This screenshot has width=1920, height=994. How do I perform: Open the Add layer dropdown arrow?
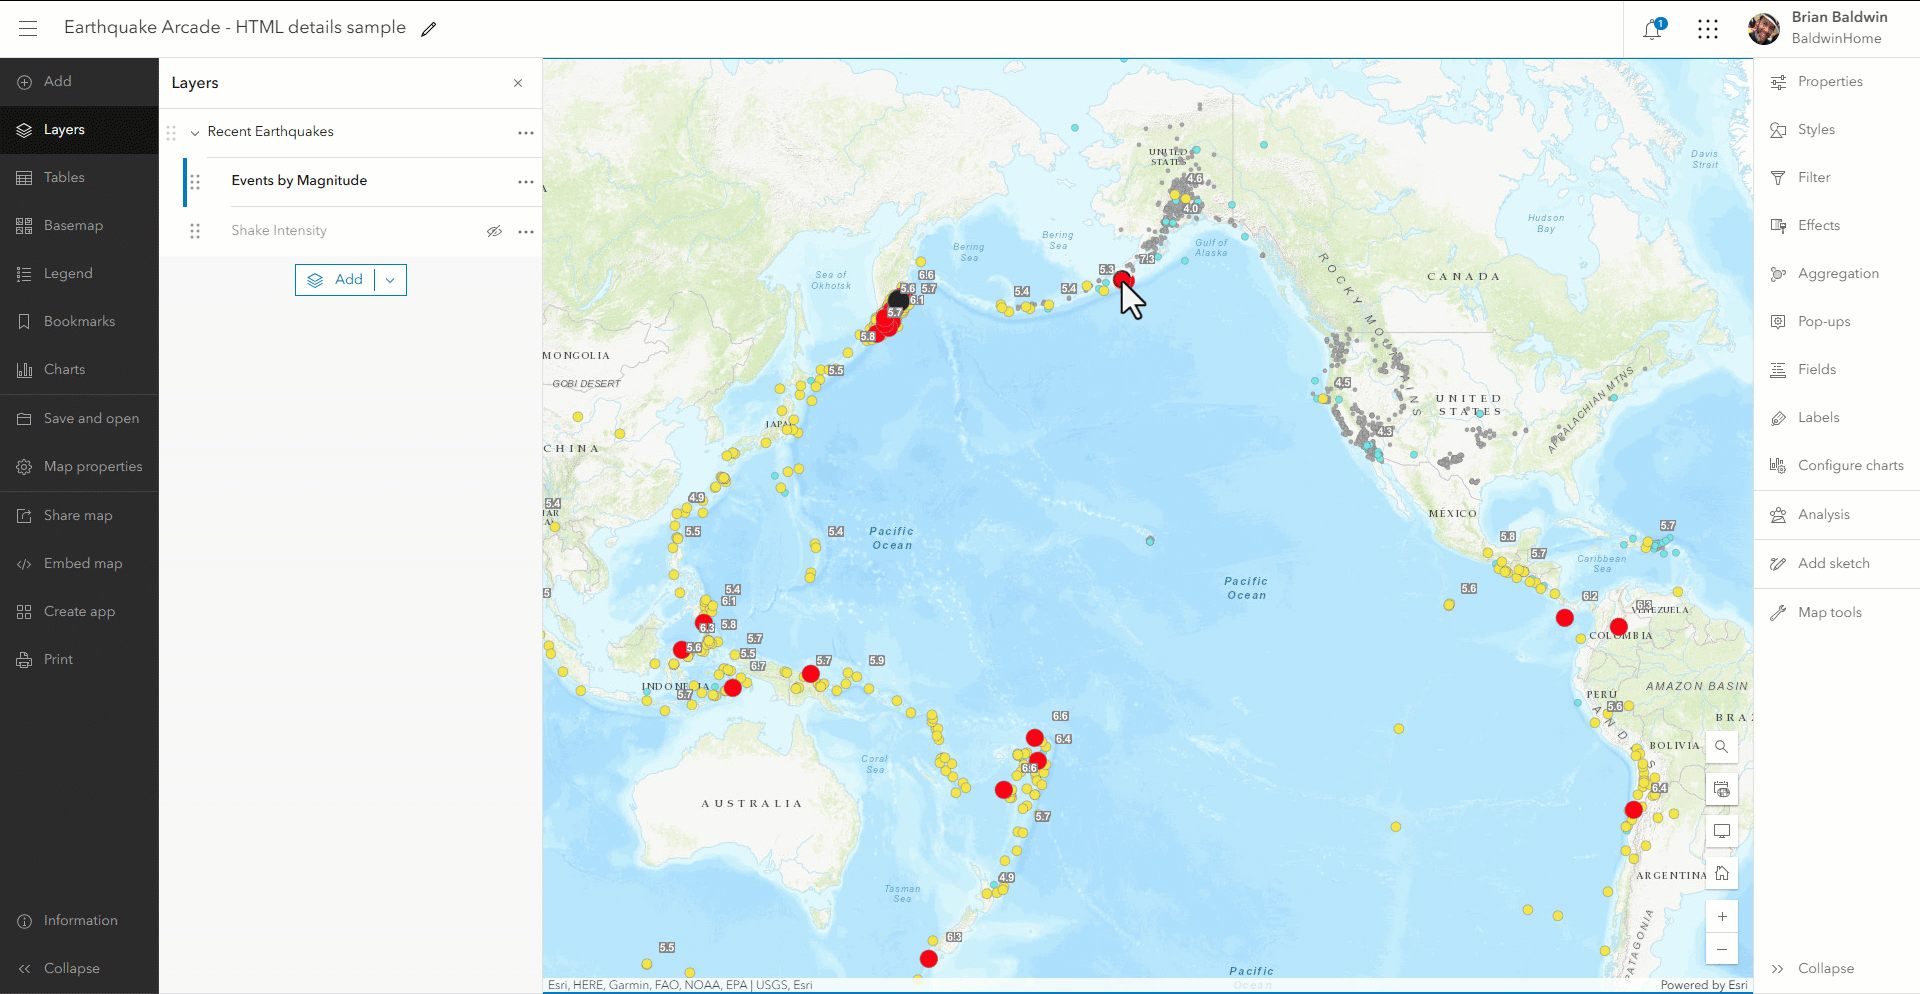coord(390,280)
